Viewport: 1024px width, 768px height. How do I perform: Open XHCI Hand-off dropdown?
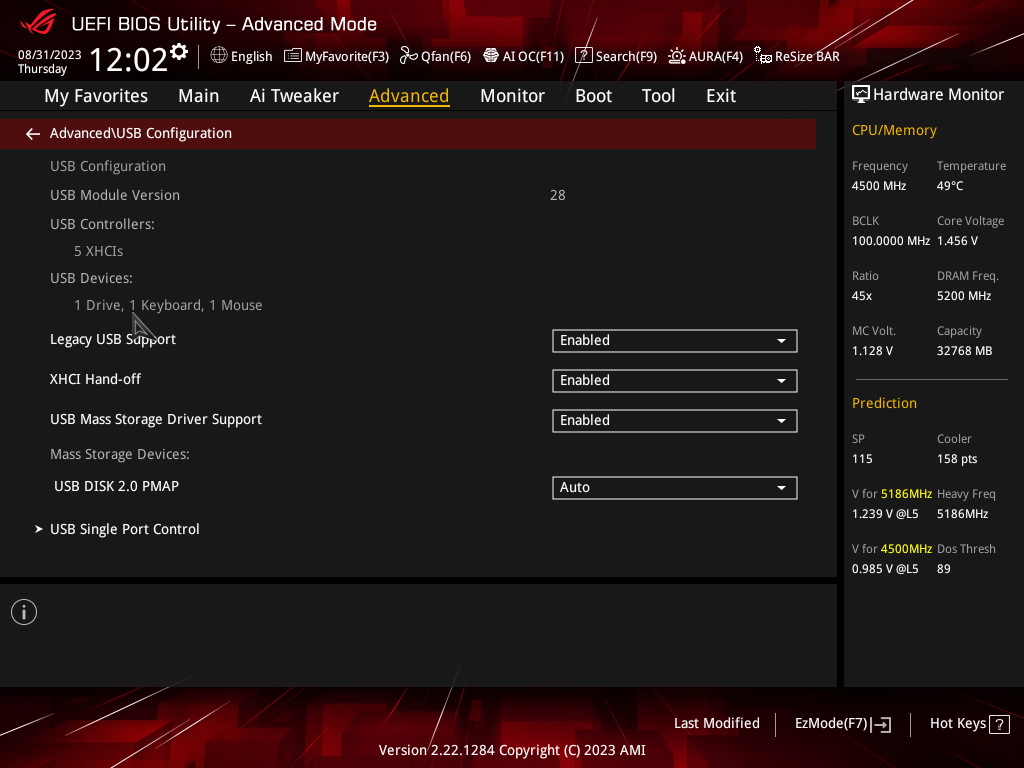point(675,381)
